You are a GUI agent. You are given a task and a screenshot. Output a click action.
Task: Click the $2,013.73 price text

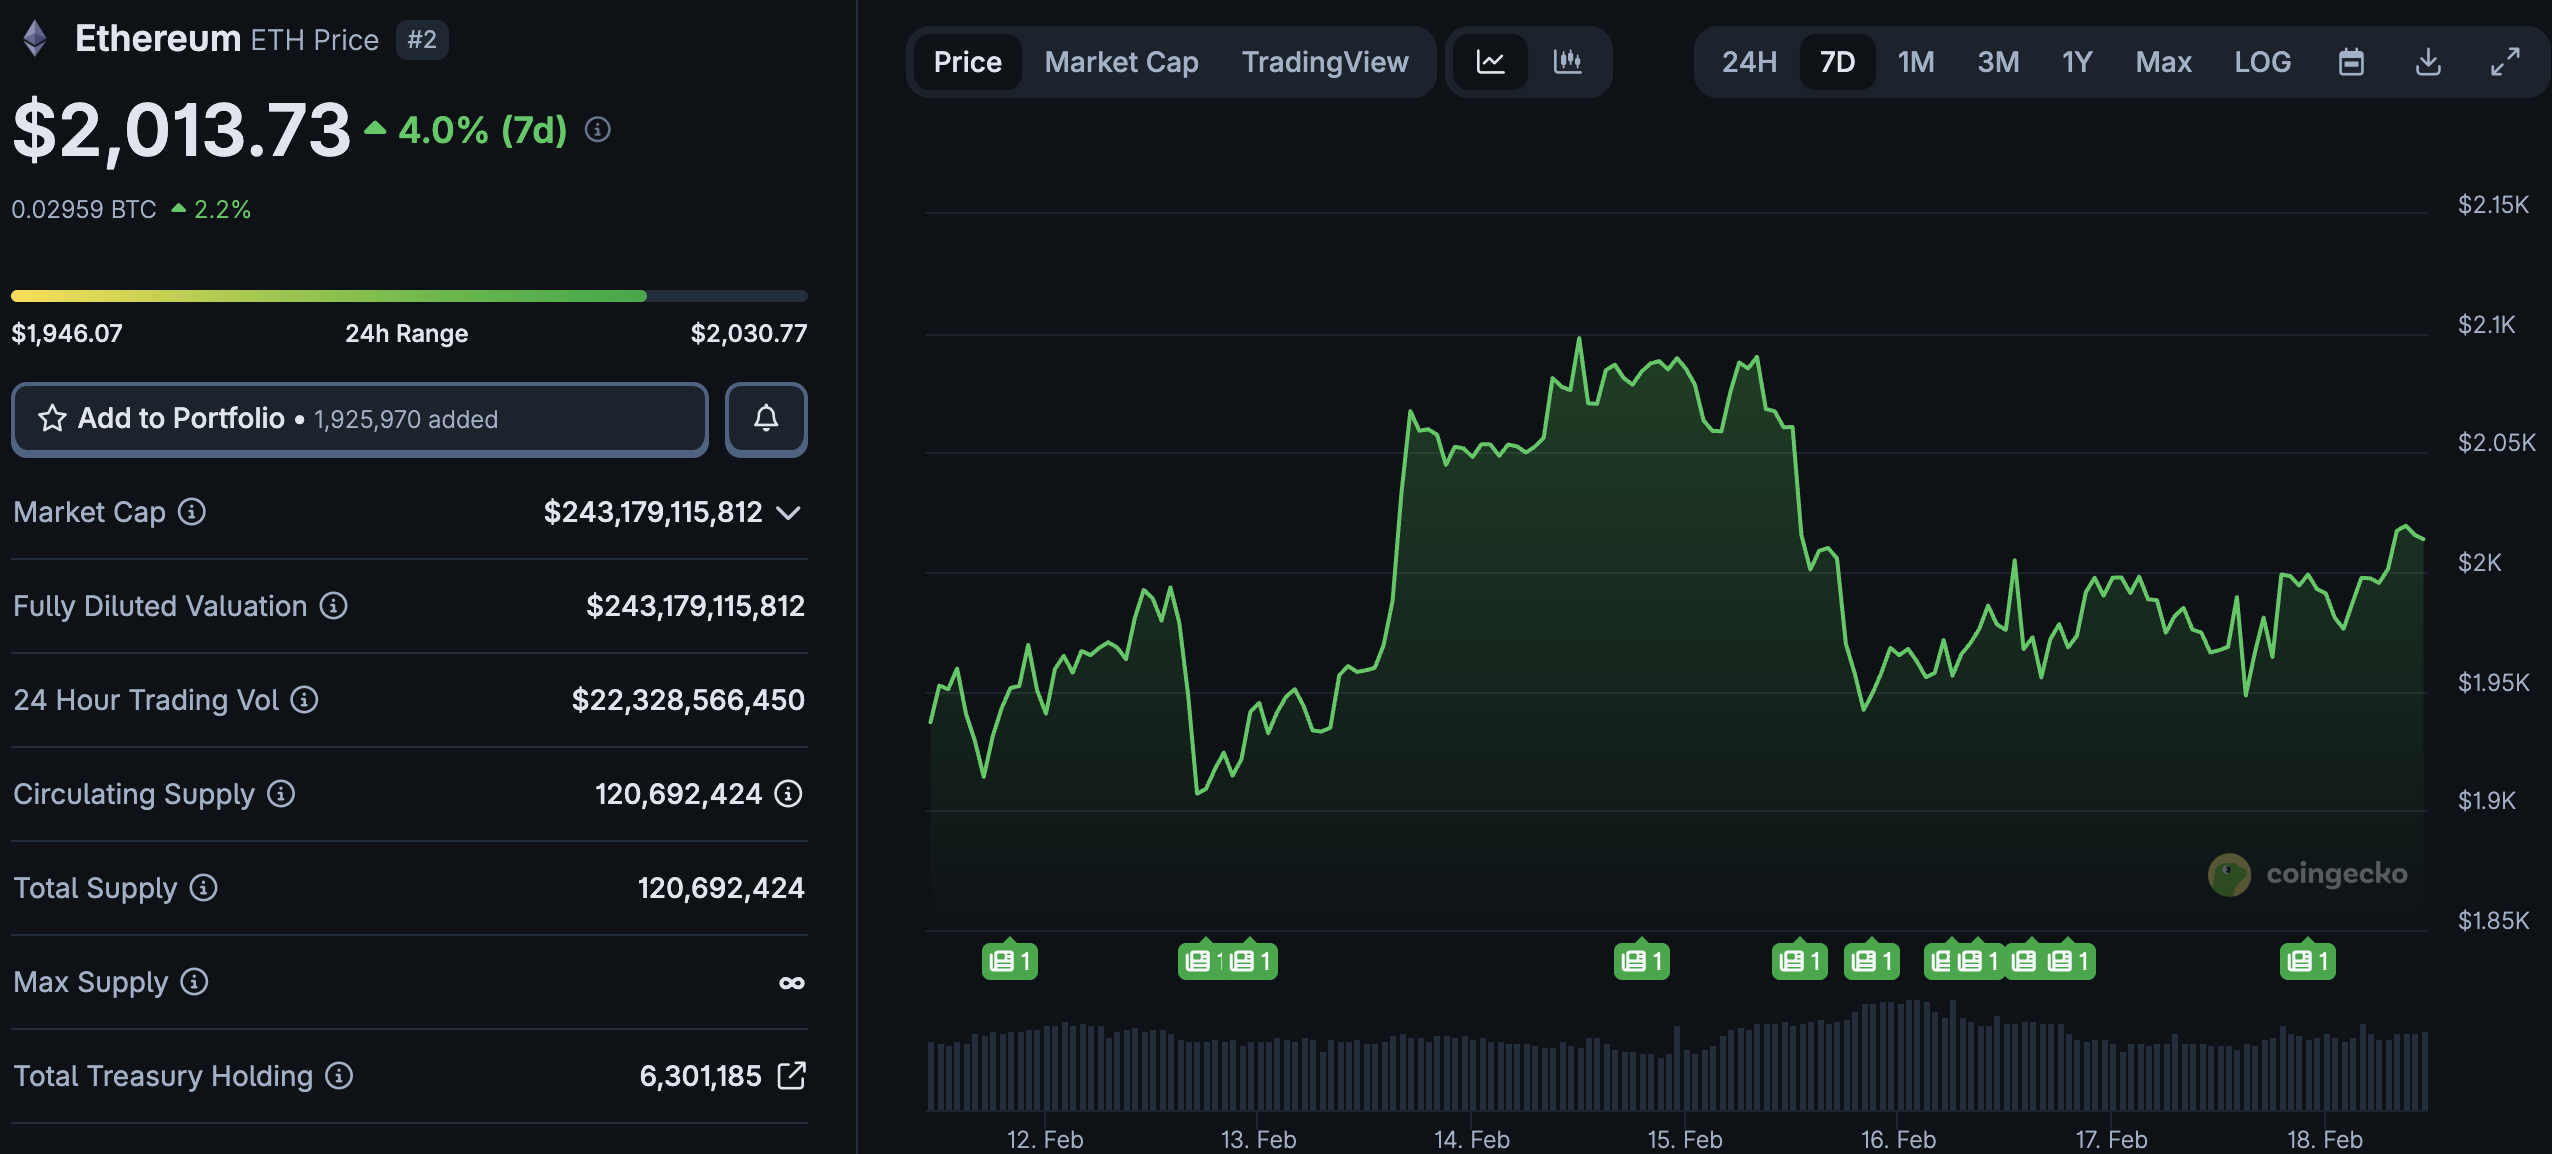(x=181, y=130)
